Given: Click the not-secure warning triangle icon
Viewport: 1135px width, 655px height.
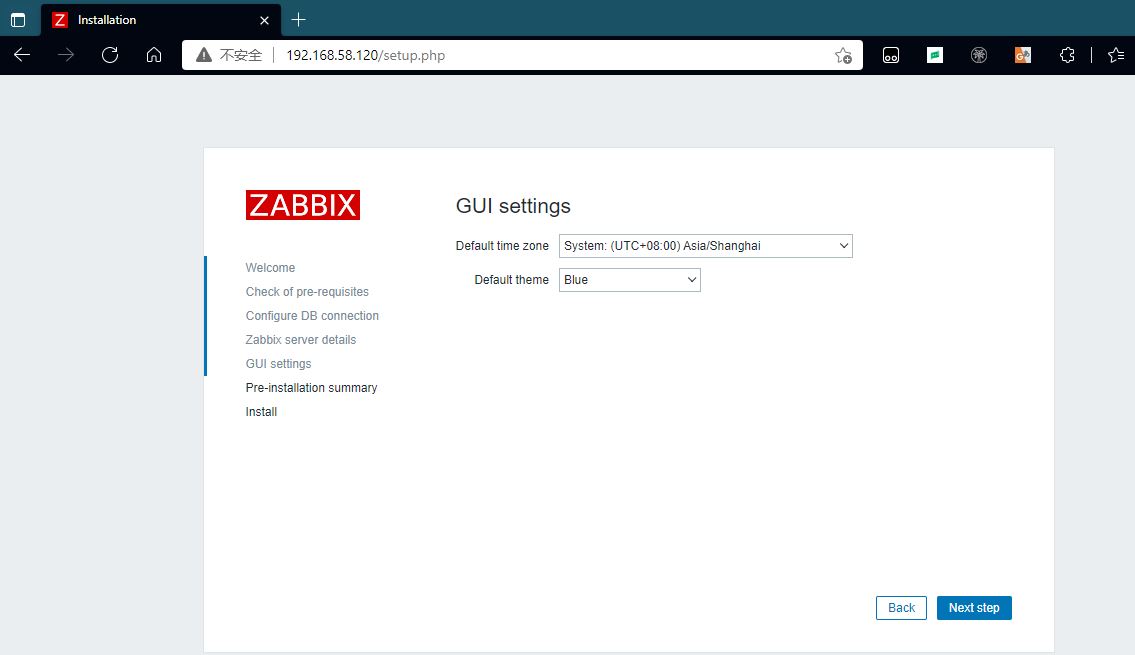Looking at the screenshot, I should tap(204, 55).
